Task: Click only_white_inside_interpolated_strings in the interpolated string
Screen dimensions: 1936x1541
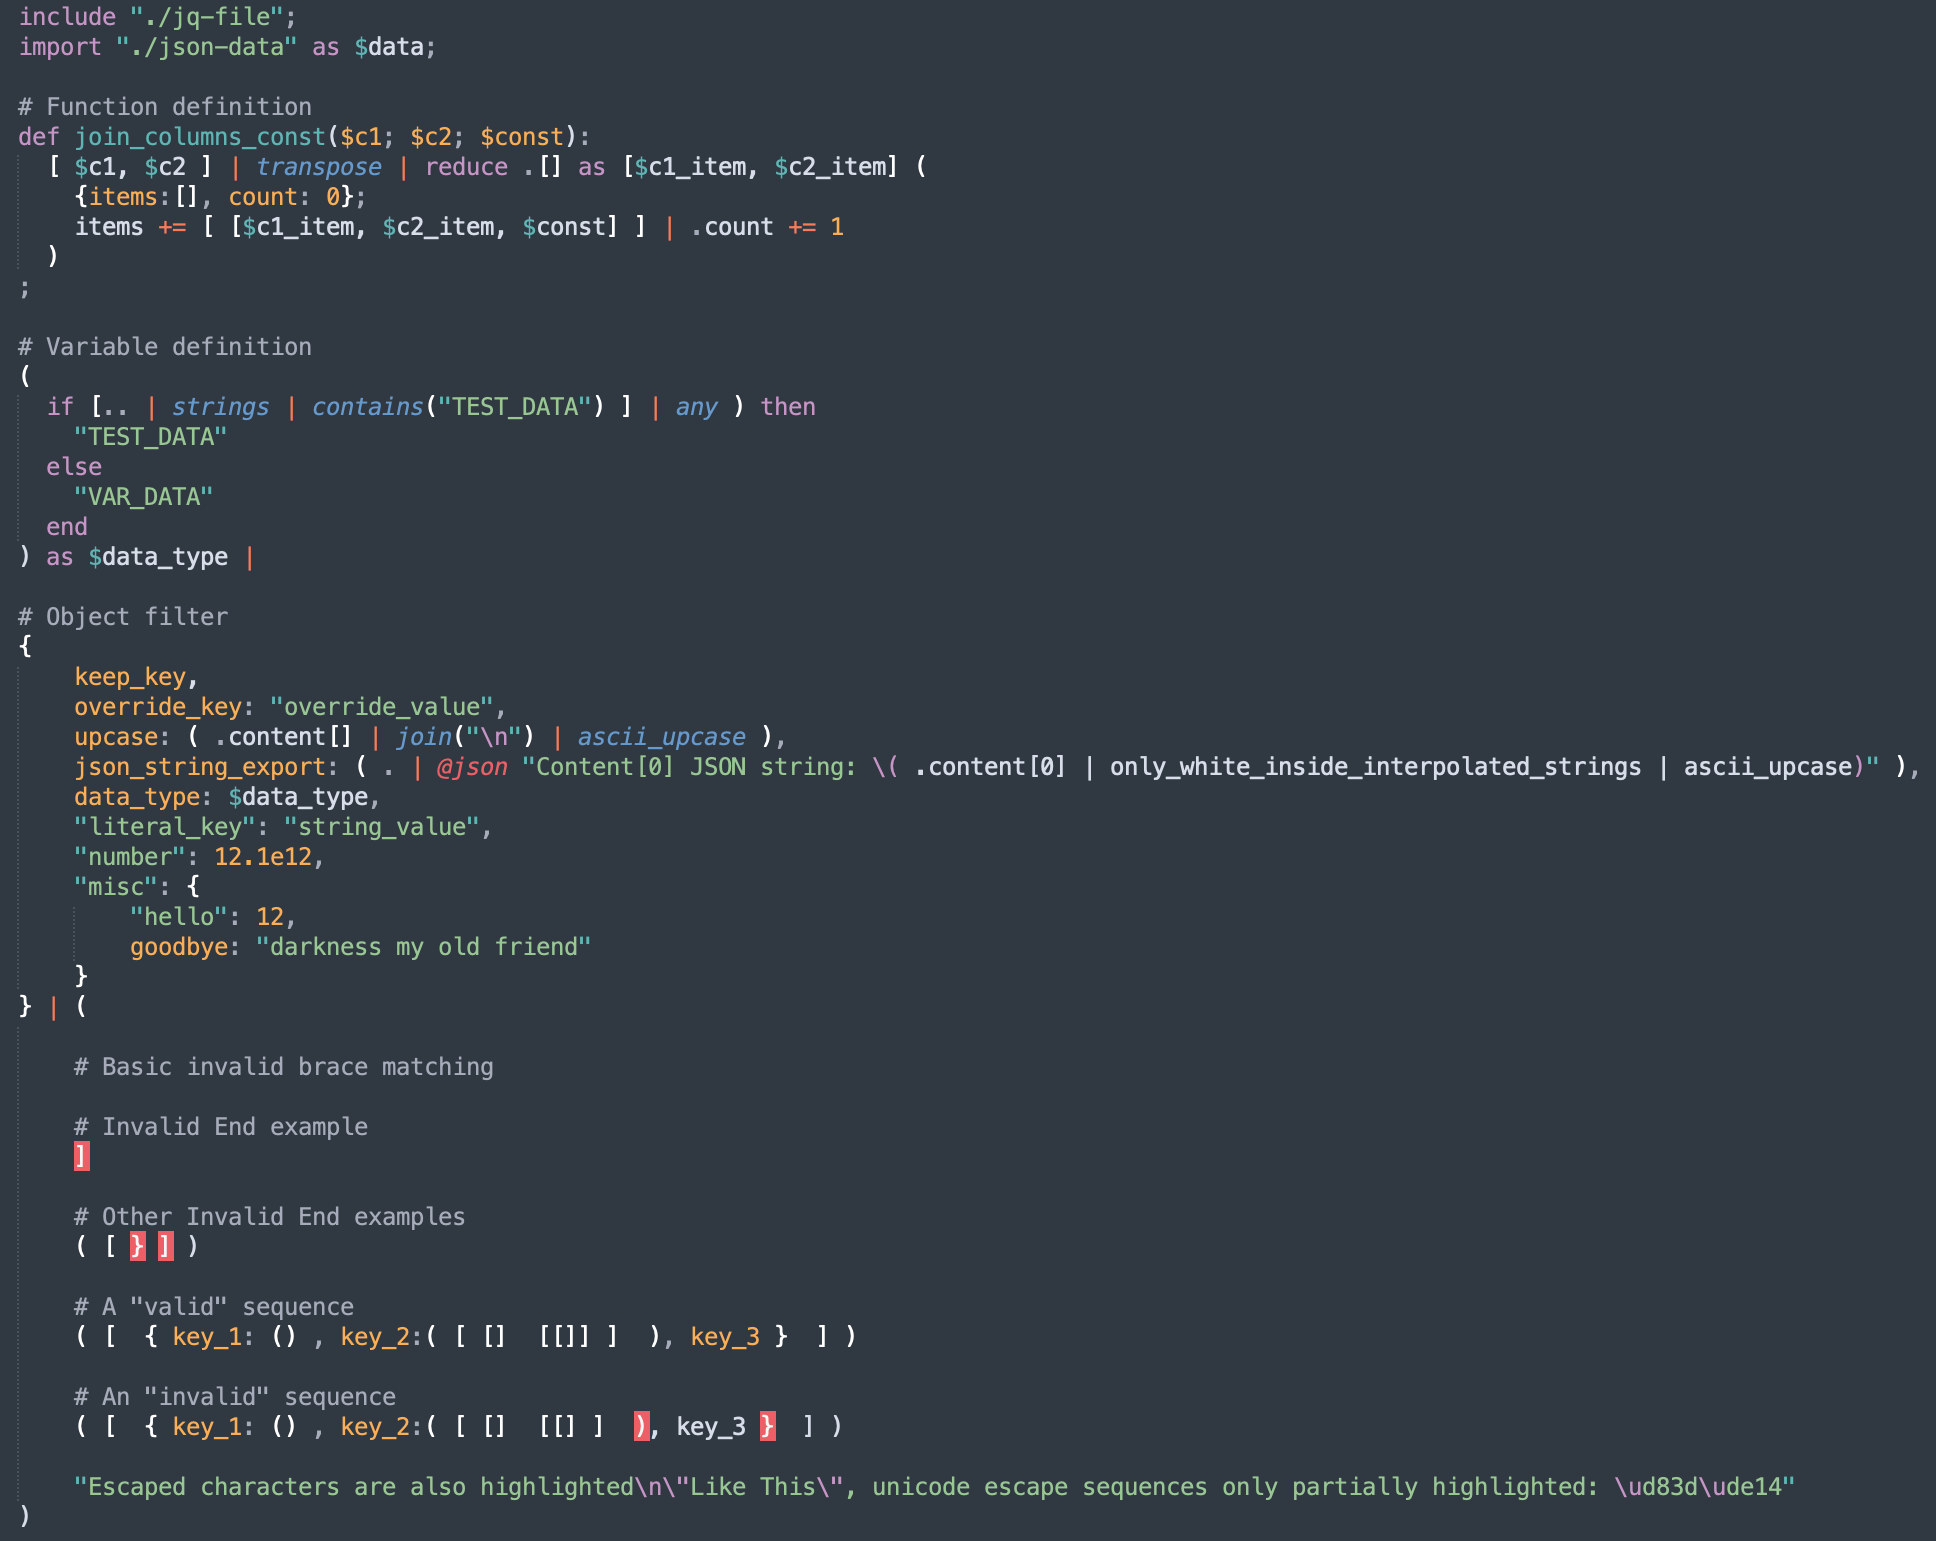Action: coord(1375,767)
